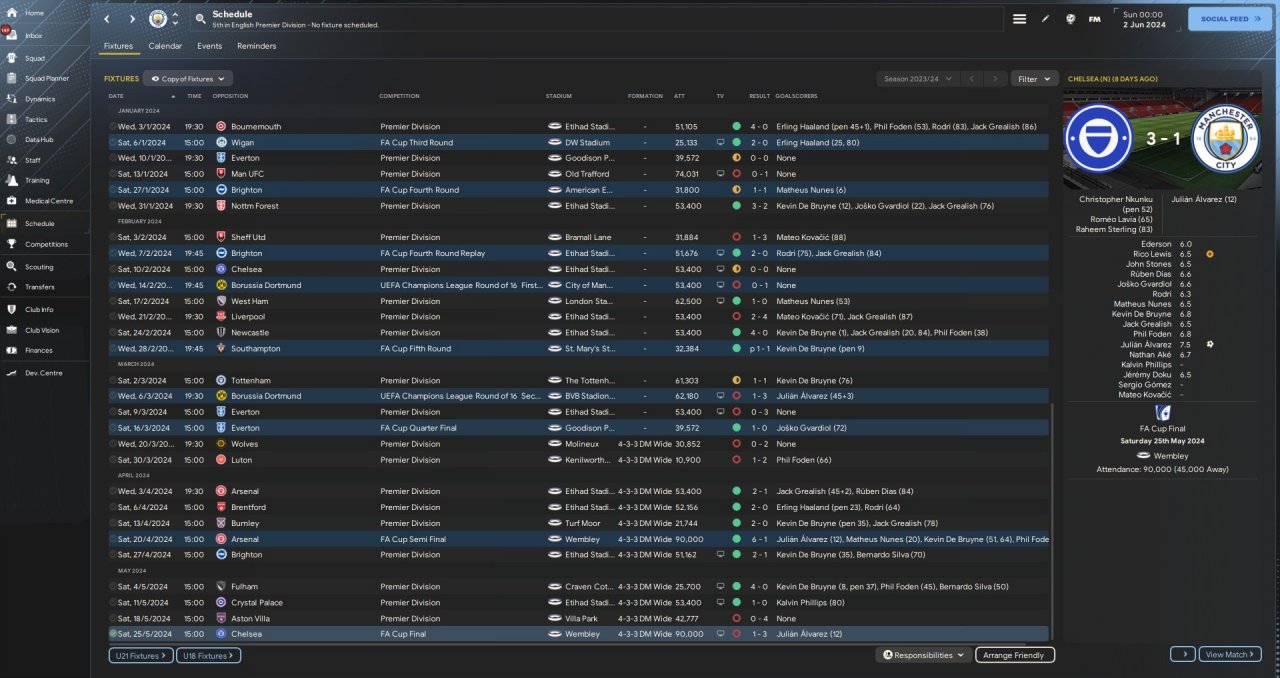Open Squad Planner in sidebar

[x=47, y=78]
